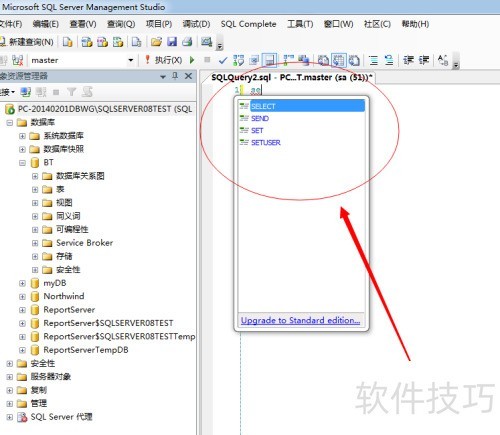
Task: Toggle auto-hide pin on Object Explorer
Action: pyautogui.click(x=175, y=76)
